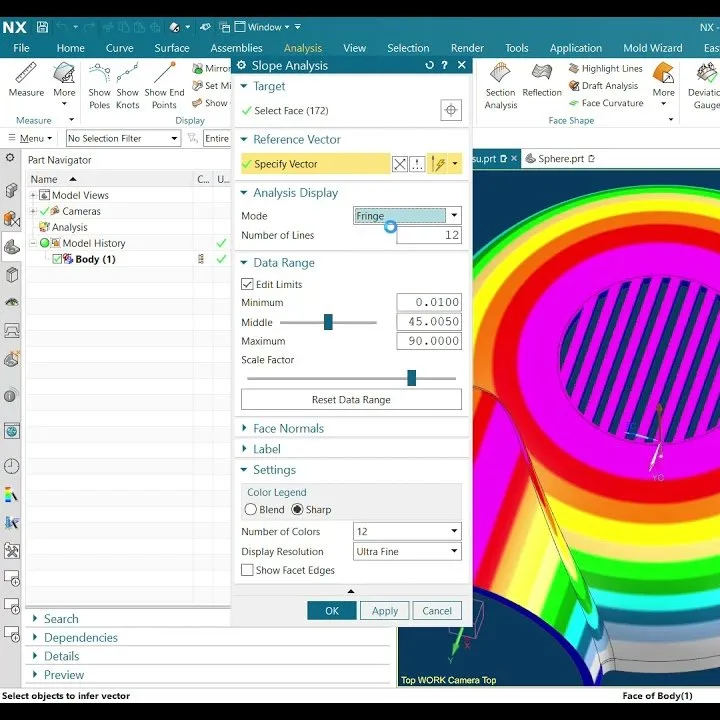Open the History clock sidebar icon

click(x=11, y=467)
